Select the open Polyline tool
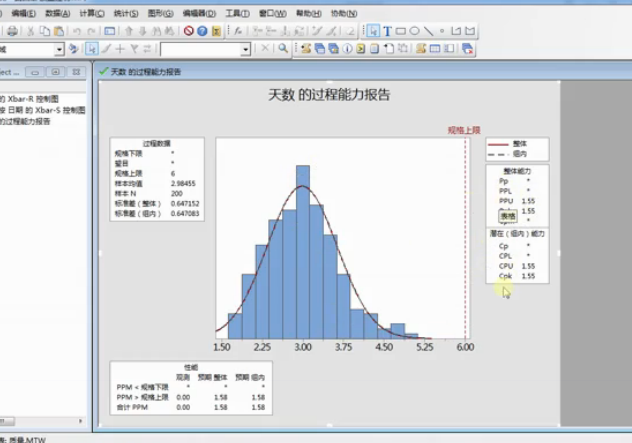 [456, 31]
